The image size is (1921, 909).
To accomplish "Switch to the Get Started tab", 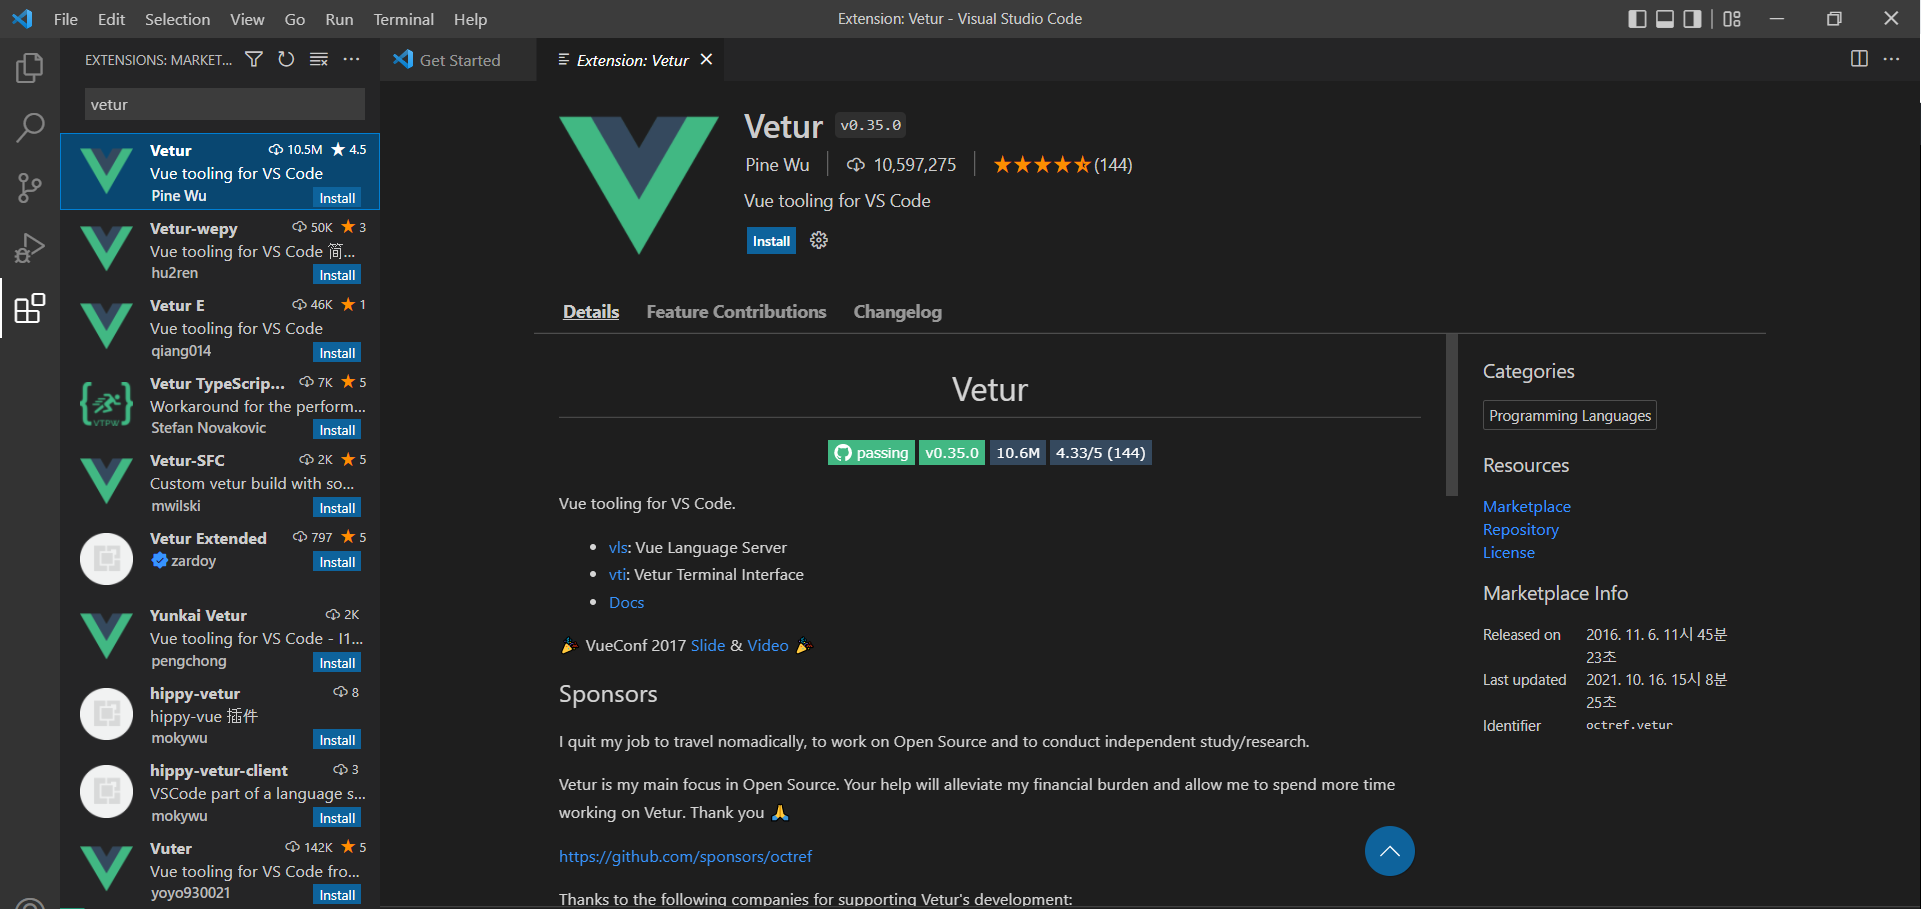I will pos(459,60).
